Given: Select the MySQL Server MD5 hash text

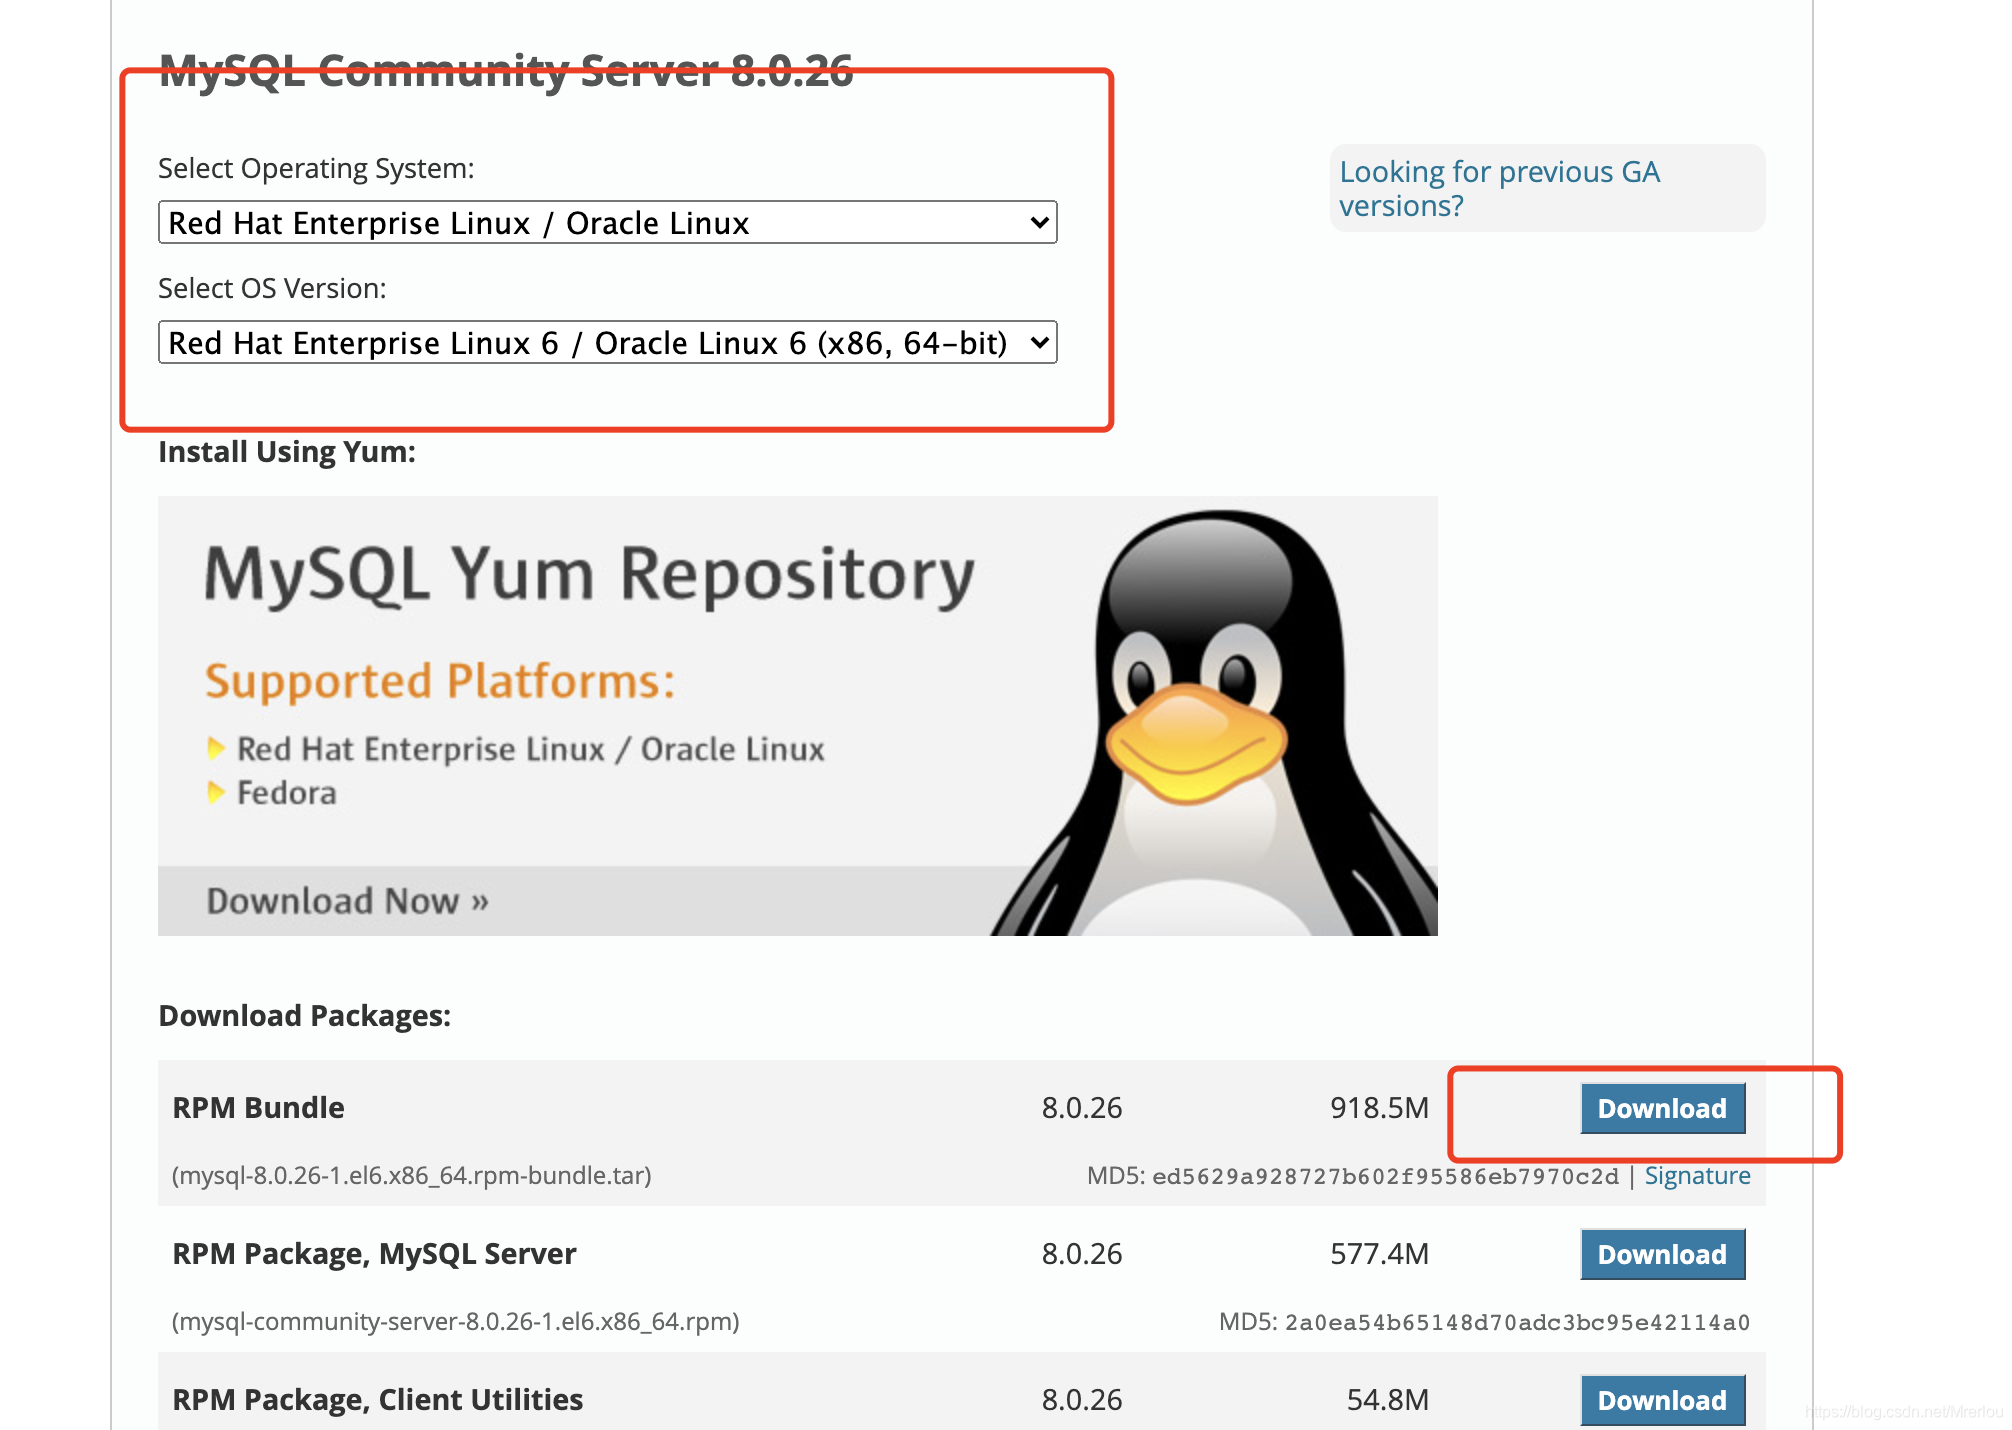Looking at the screenshot, I should coord(1517,1322).
